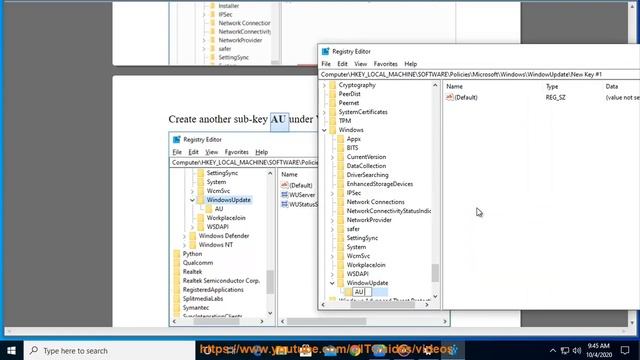Open the File menu in background Registry Editor
The width and height of the screenshot is (640, 360).
(177, 152)
